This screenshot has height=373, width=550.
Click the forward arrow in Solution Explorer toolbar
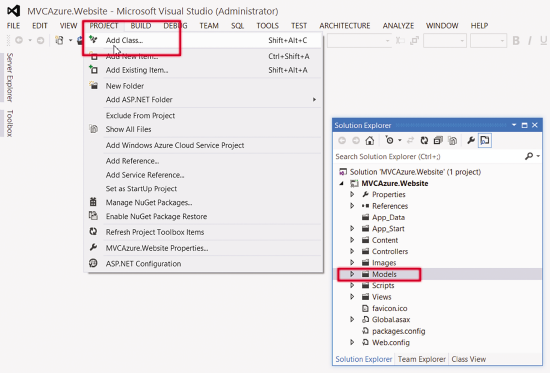(x=356, y=140)
